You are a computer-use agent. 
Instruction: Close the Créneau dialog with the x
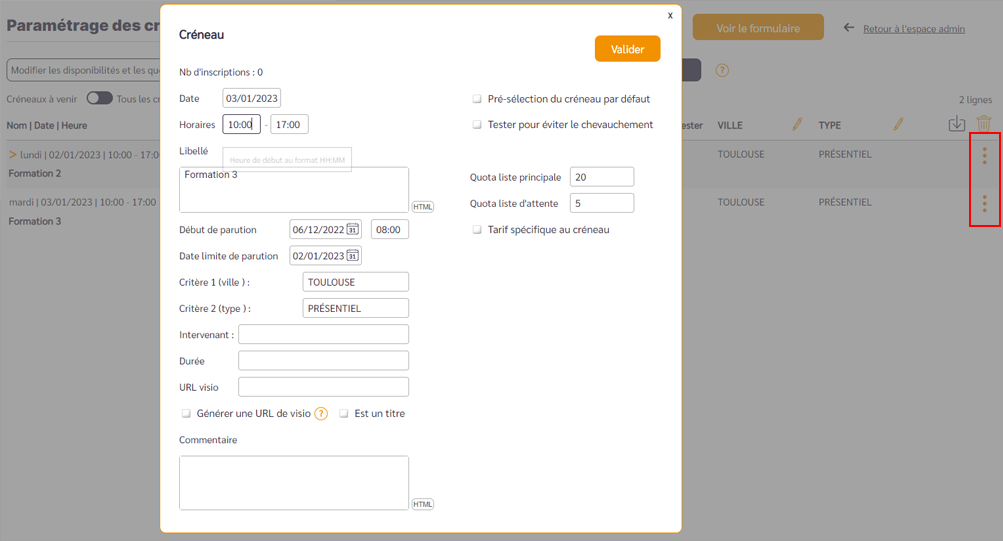click(x=670, y=16)
